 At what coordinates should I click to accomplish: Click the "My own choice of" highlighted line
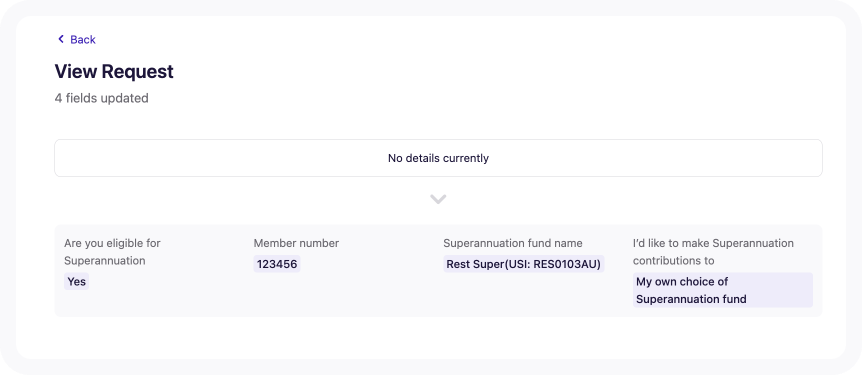(x=682, y=282)
